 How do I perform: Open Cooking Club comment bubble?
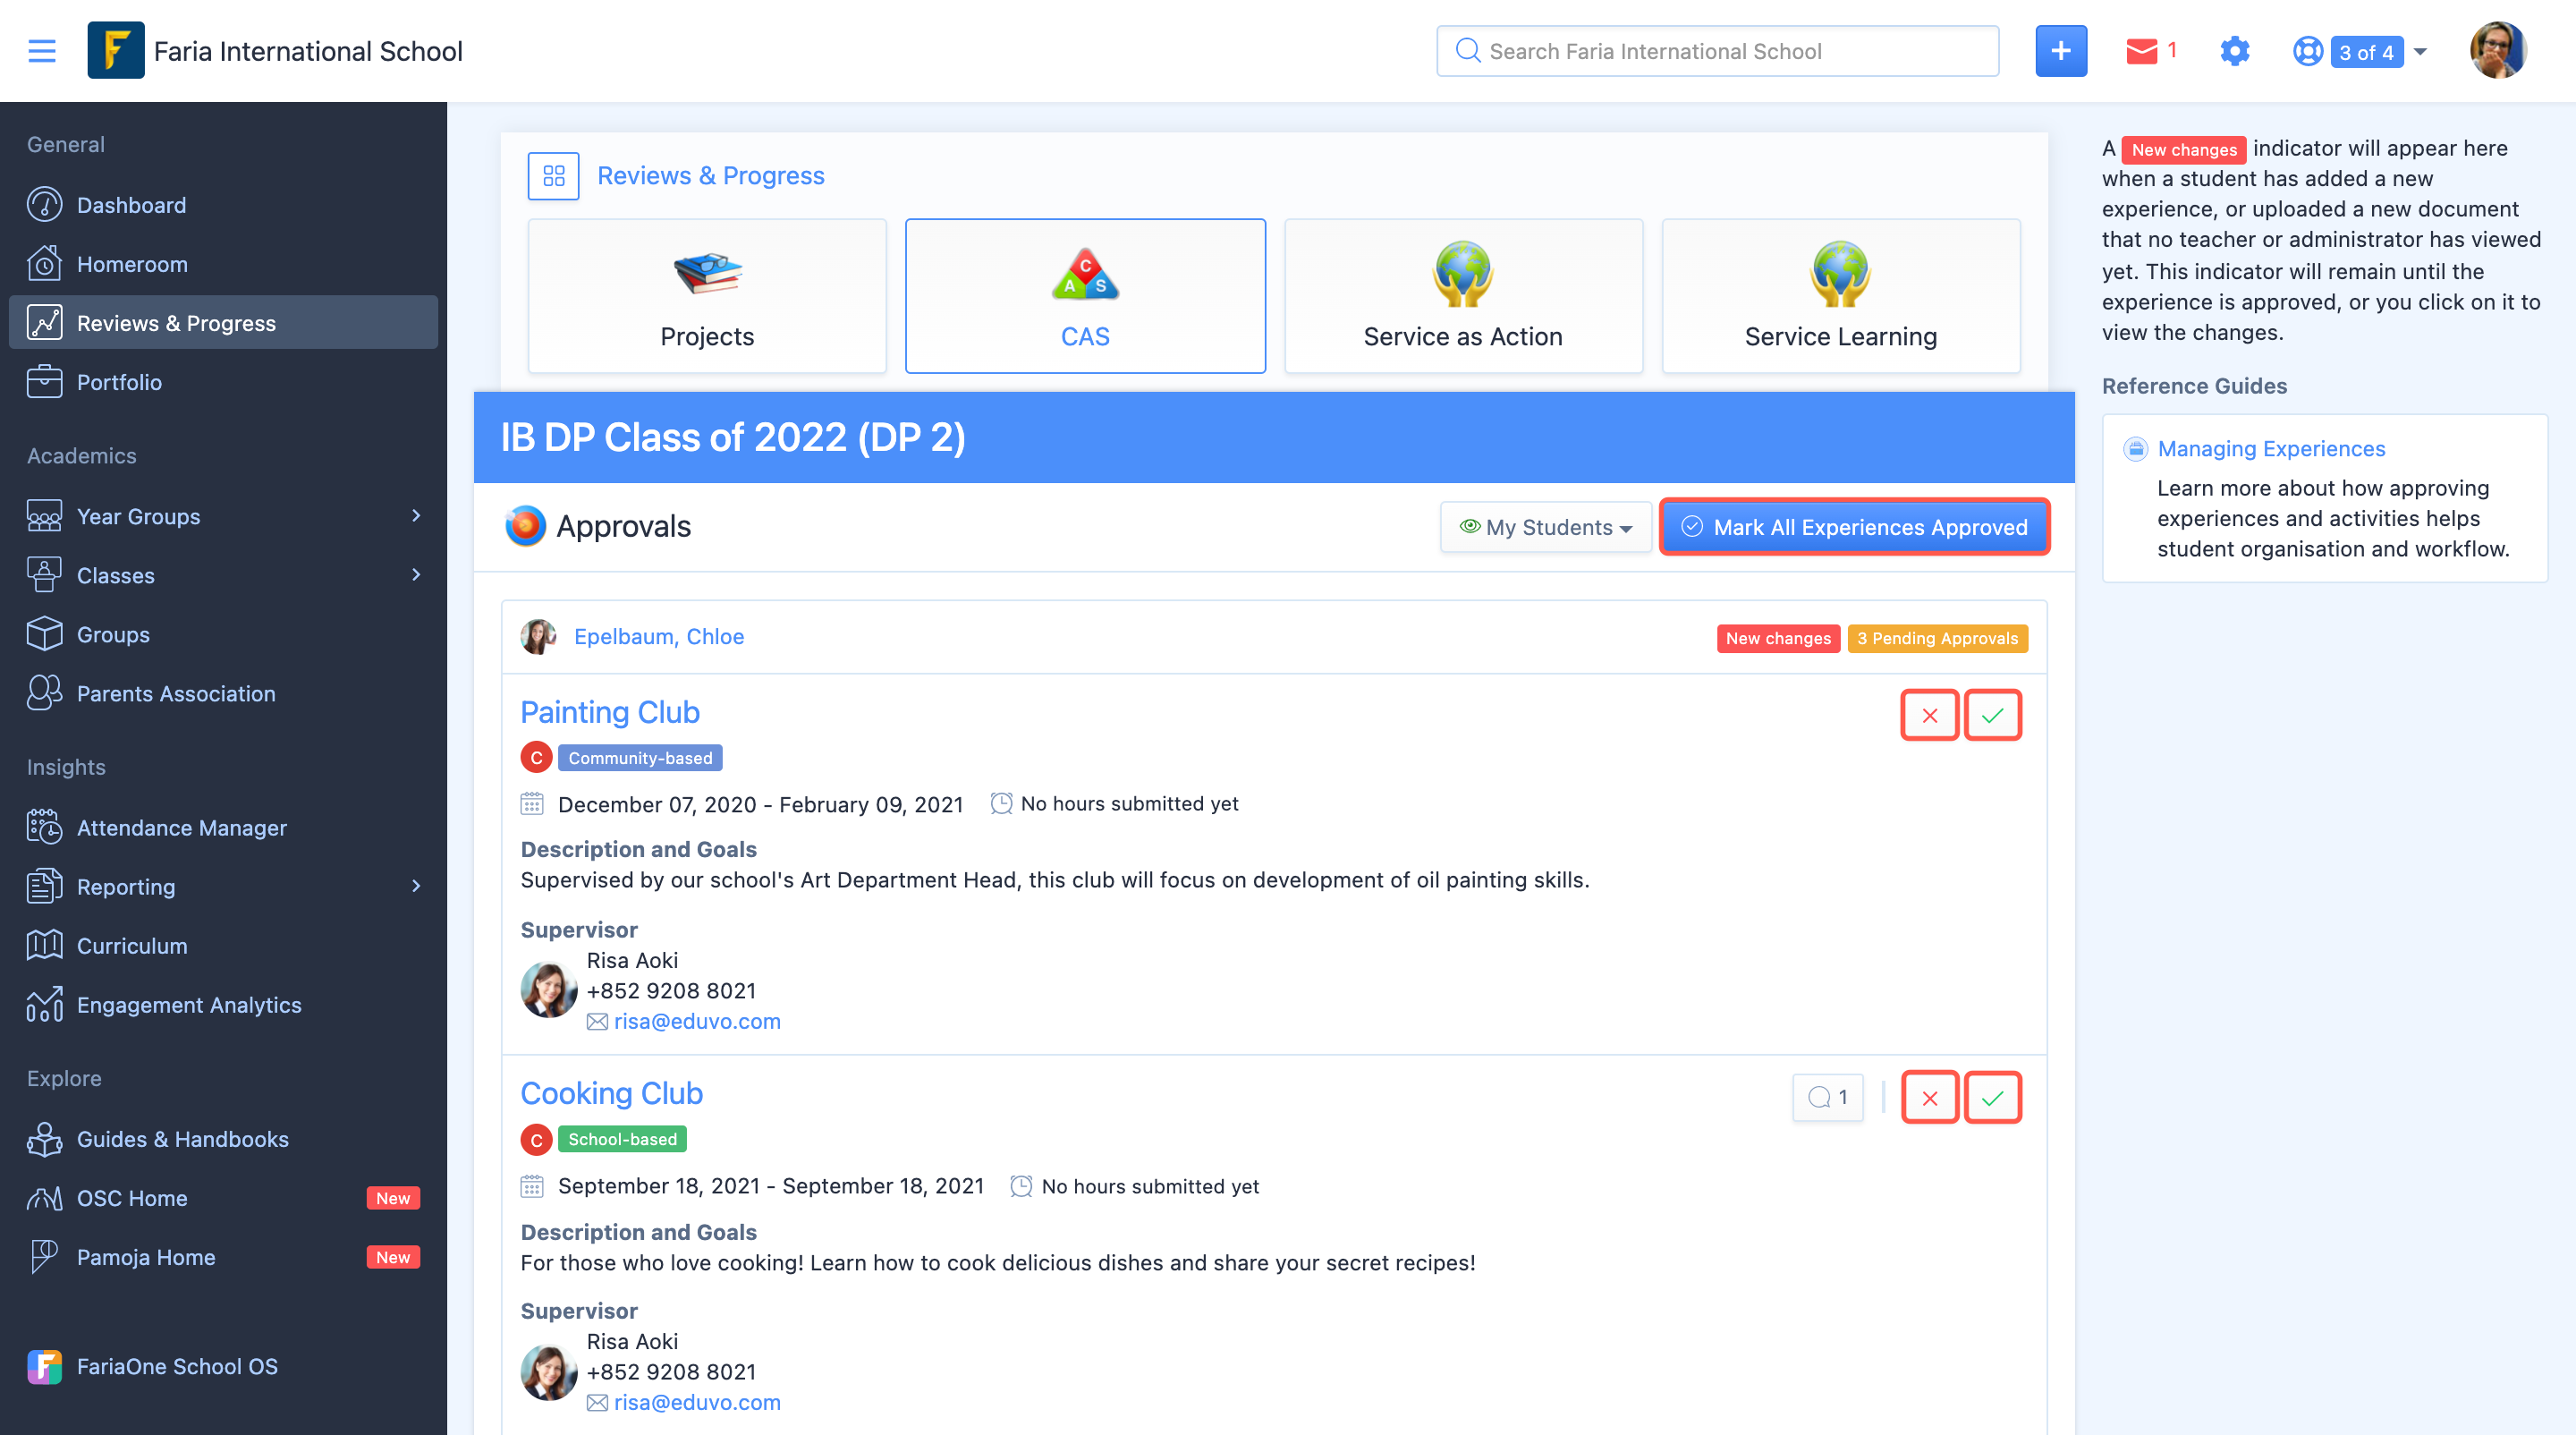click(x=1828, y=1097)
